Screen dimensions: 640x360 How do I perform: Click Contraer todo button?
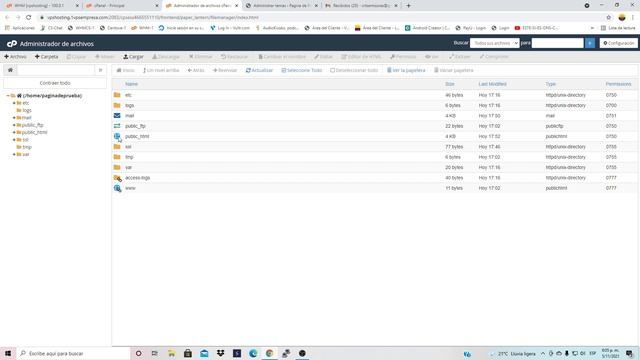pyautogui.click(x=55, y=83)
